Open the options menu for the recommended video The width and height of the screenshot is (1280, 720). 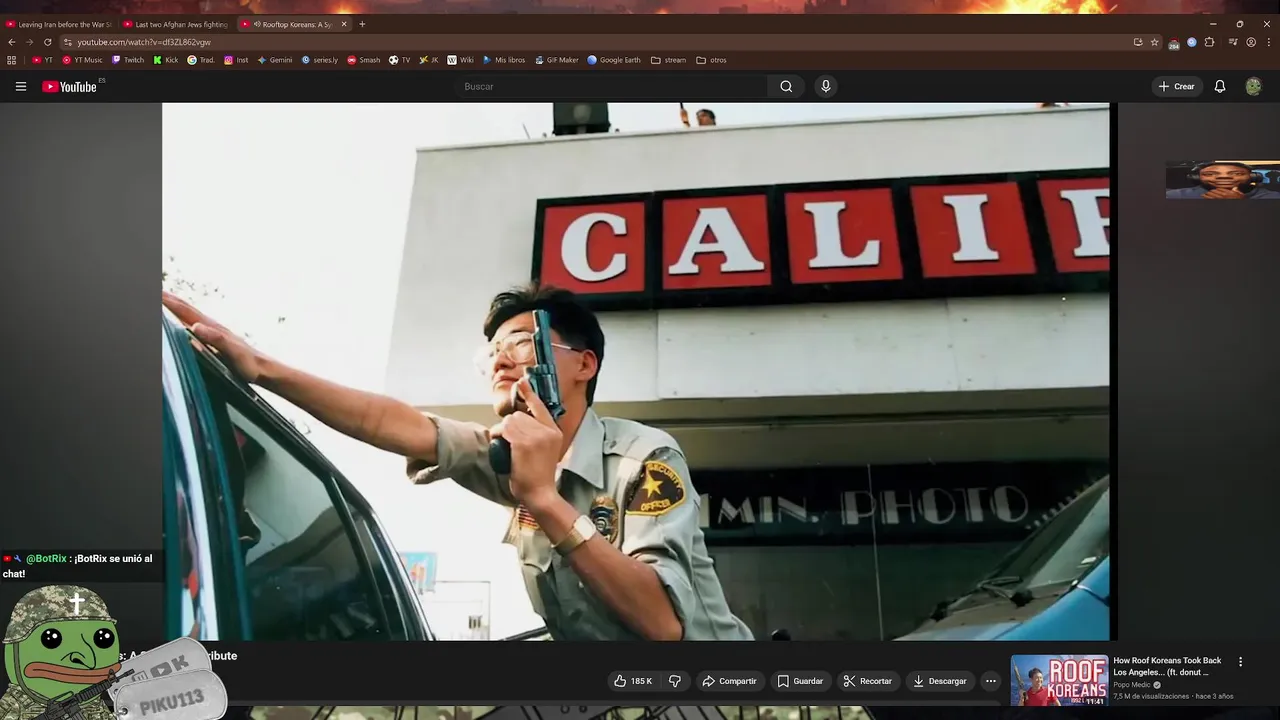[1241, 662]
